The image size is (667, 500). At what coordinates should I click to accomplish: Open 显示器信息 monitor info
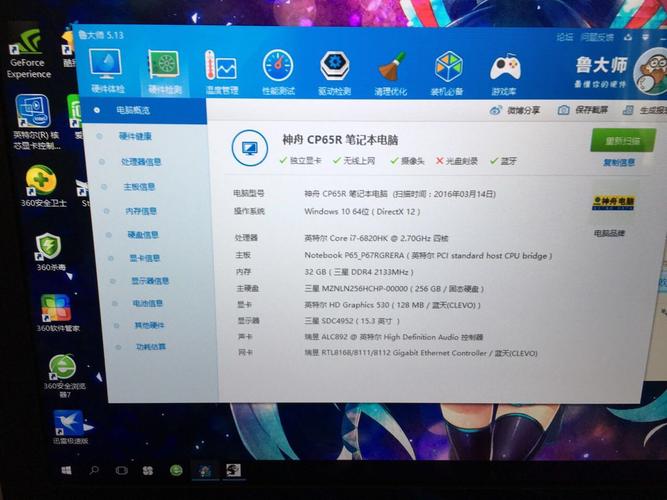(x=150, y=281)
